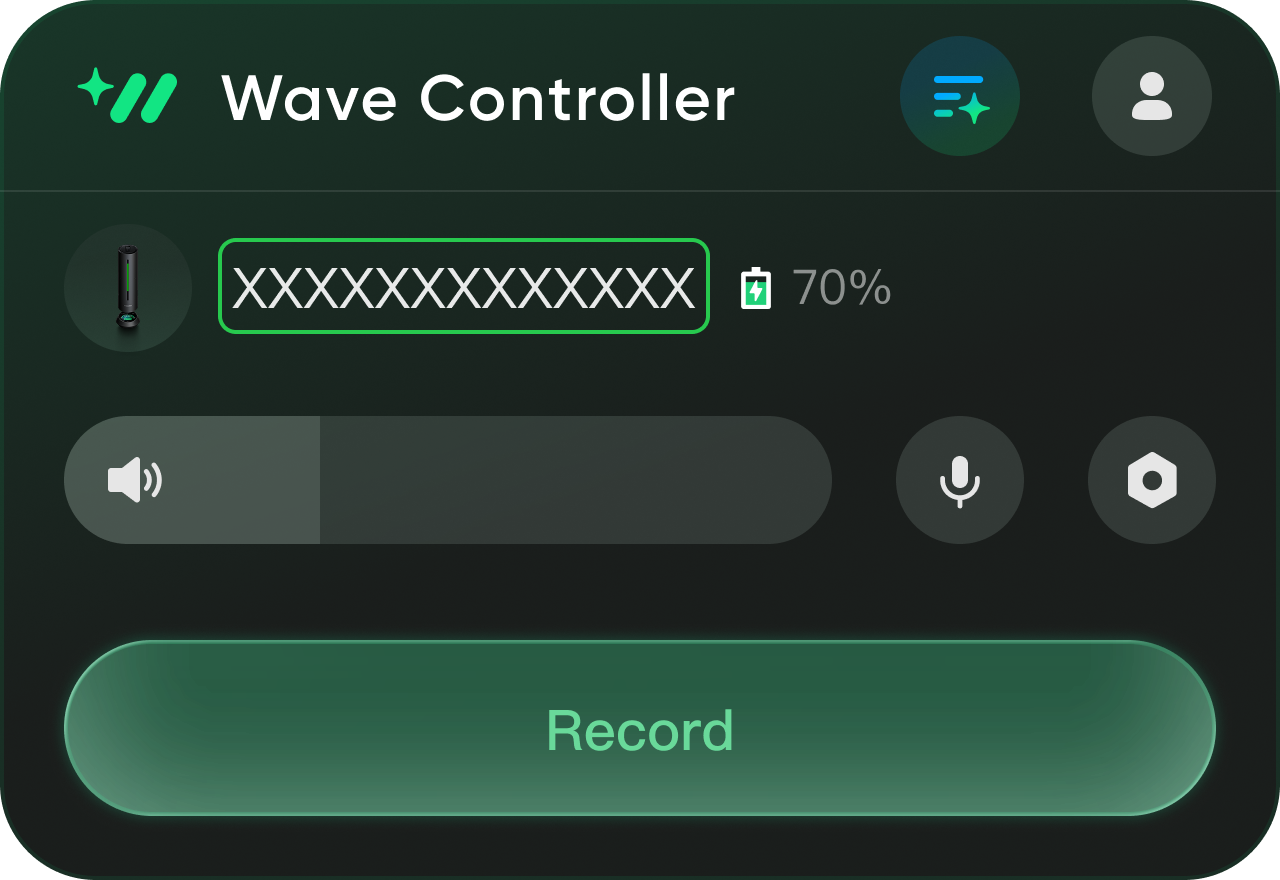Click the green-outlined XXXXXXXXXXXXX name box

464,286
